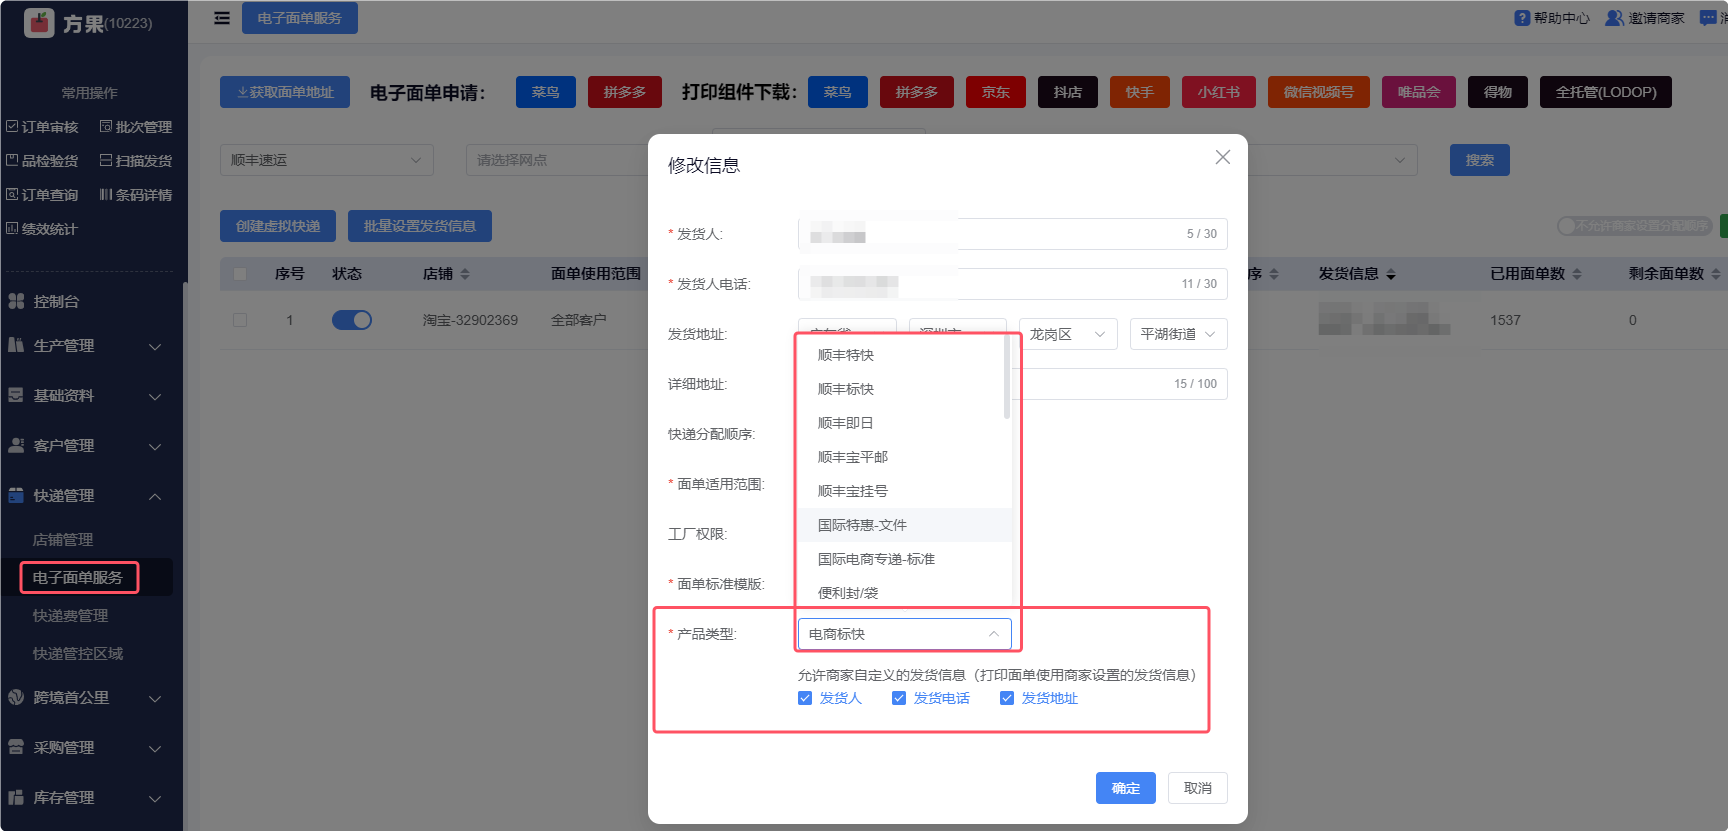Select 国际特惠-文件 from the list
Viewport: 1728px width, 831px height.
tap(862, 525)
